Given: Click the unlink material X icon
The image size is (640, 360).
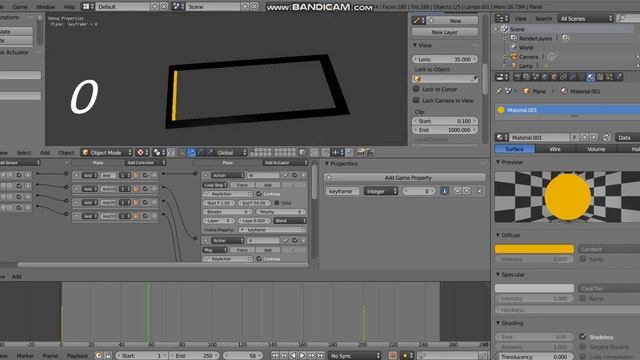Looking at the screenshot, I should [x=594, y=138].
